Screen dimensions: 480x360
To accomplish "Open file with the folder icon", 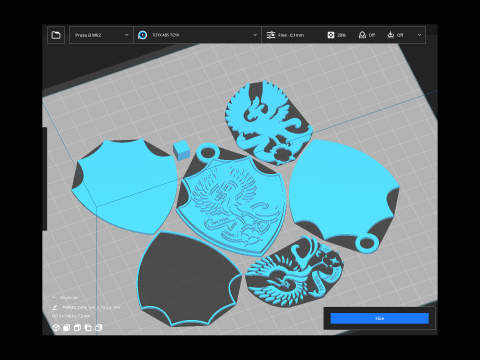I will [x=56, y=35].
